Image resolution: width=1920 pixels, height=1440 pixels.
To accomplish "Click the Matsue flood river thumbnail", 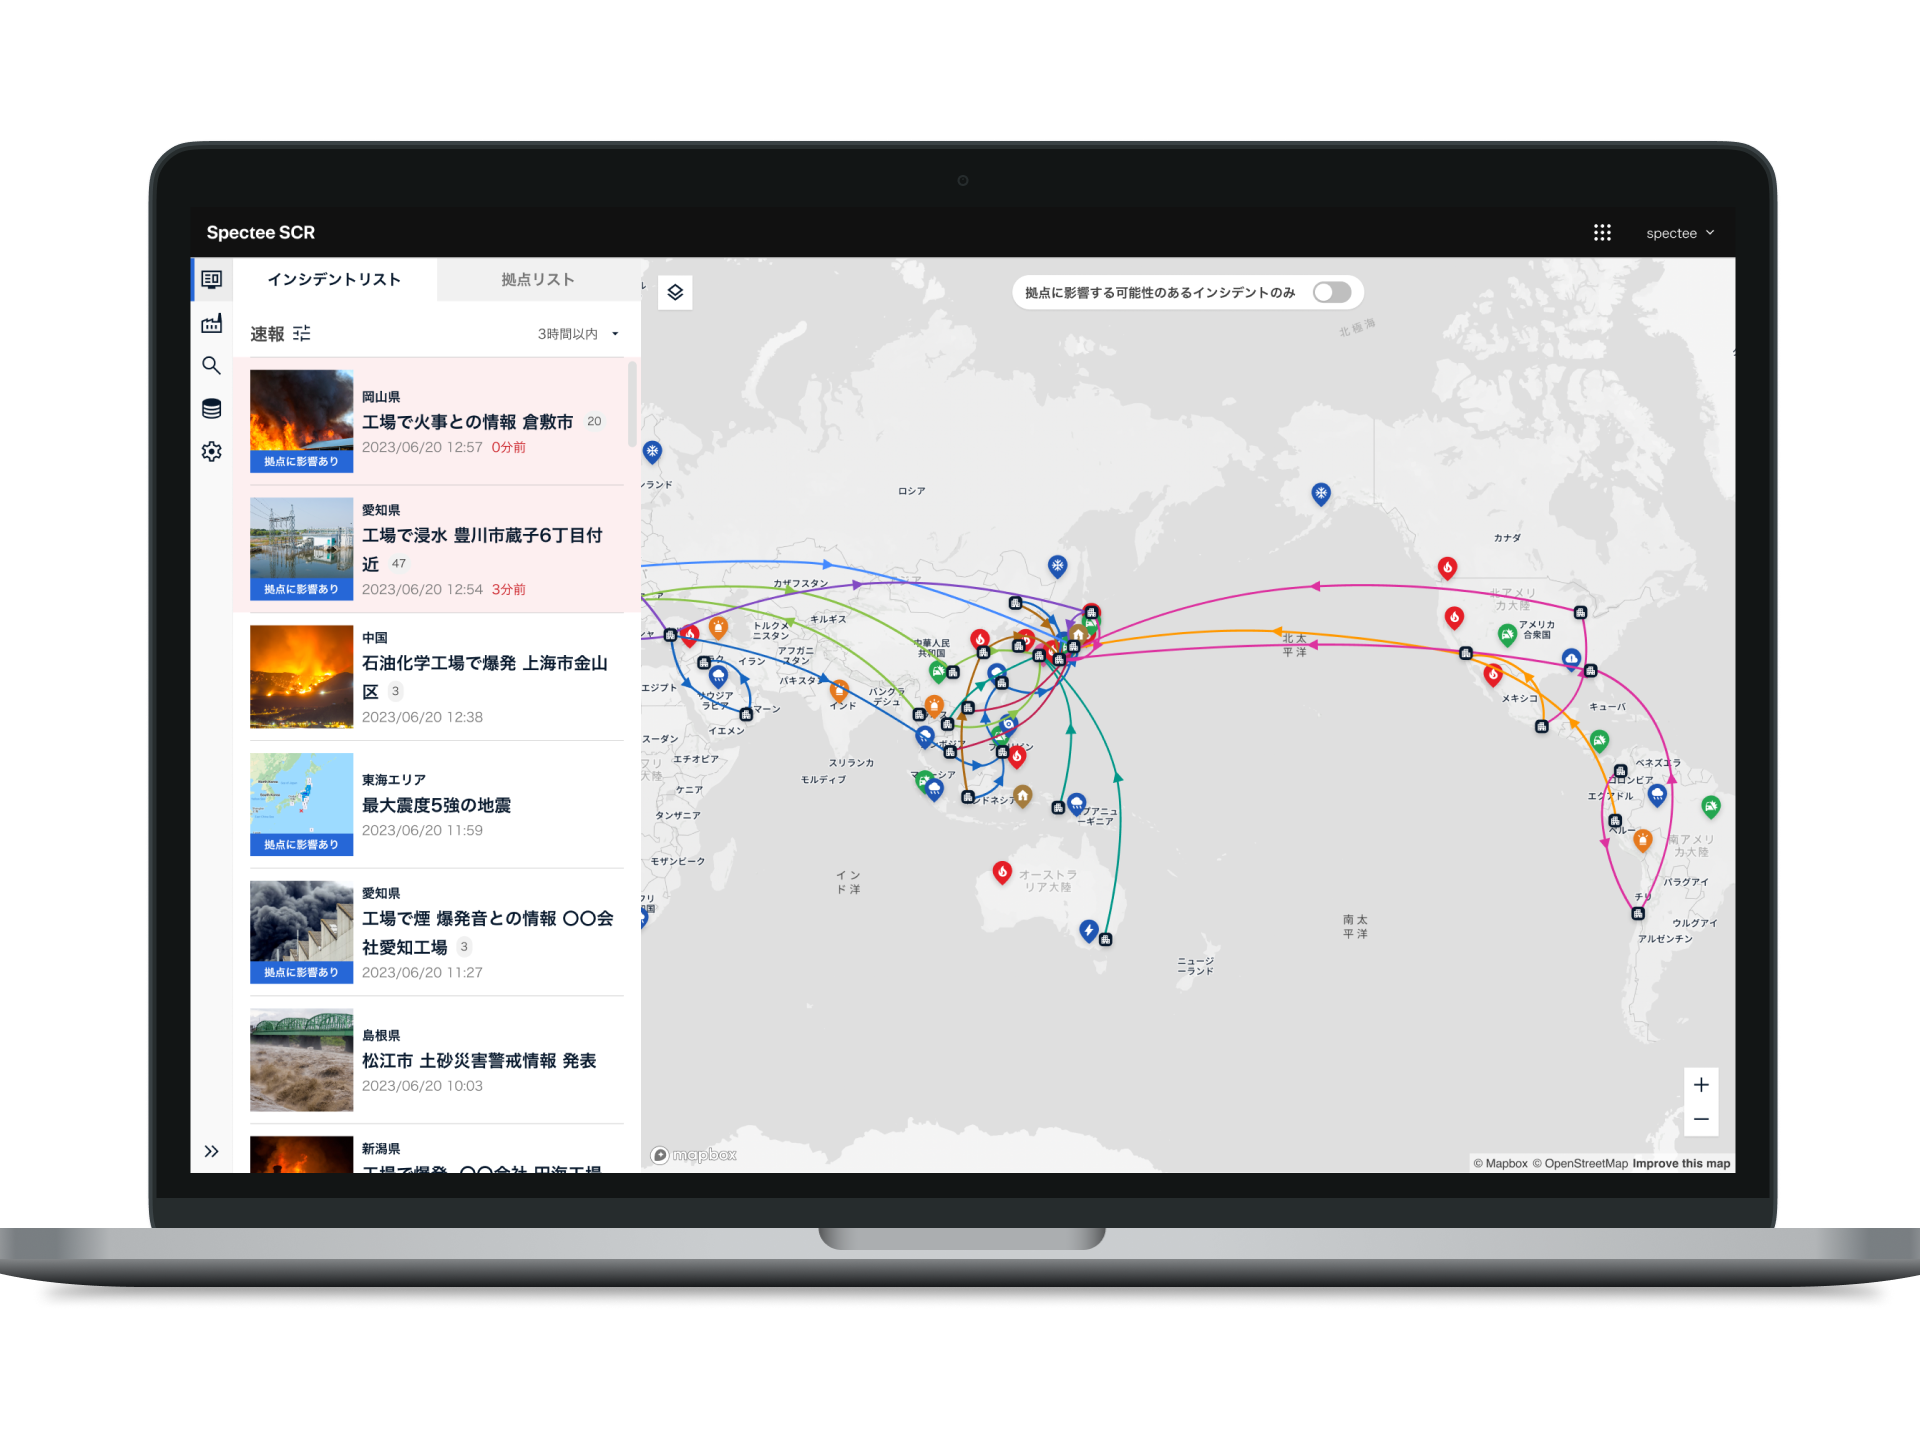I will click(301, 1060).
